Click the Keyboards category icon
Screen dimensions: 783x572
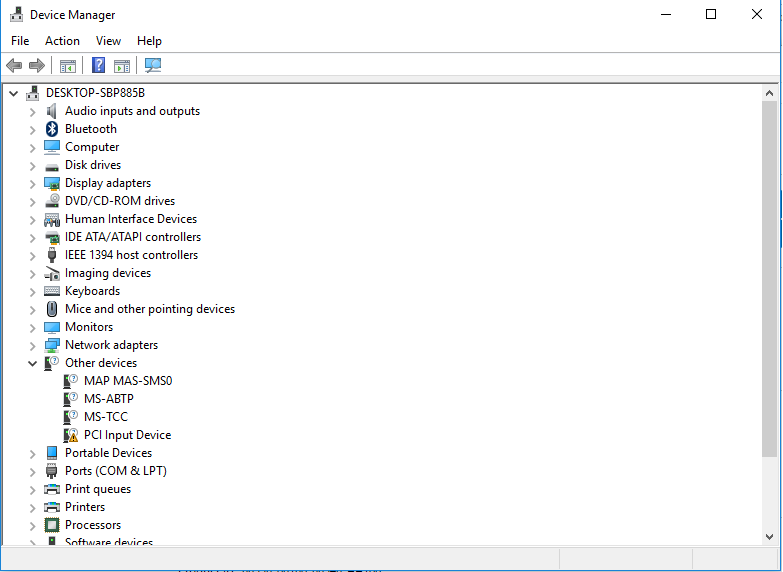pyautogui.click(x=51, y=291)
